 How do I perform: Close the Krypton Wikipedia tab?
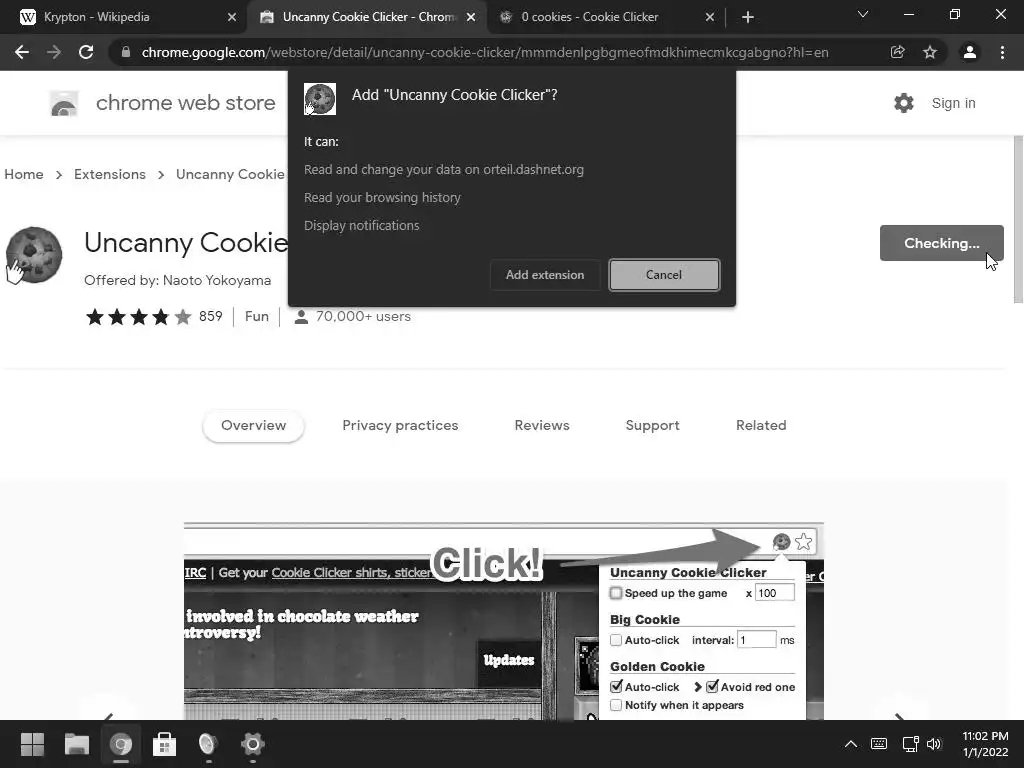[232, 17]
